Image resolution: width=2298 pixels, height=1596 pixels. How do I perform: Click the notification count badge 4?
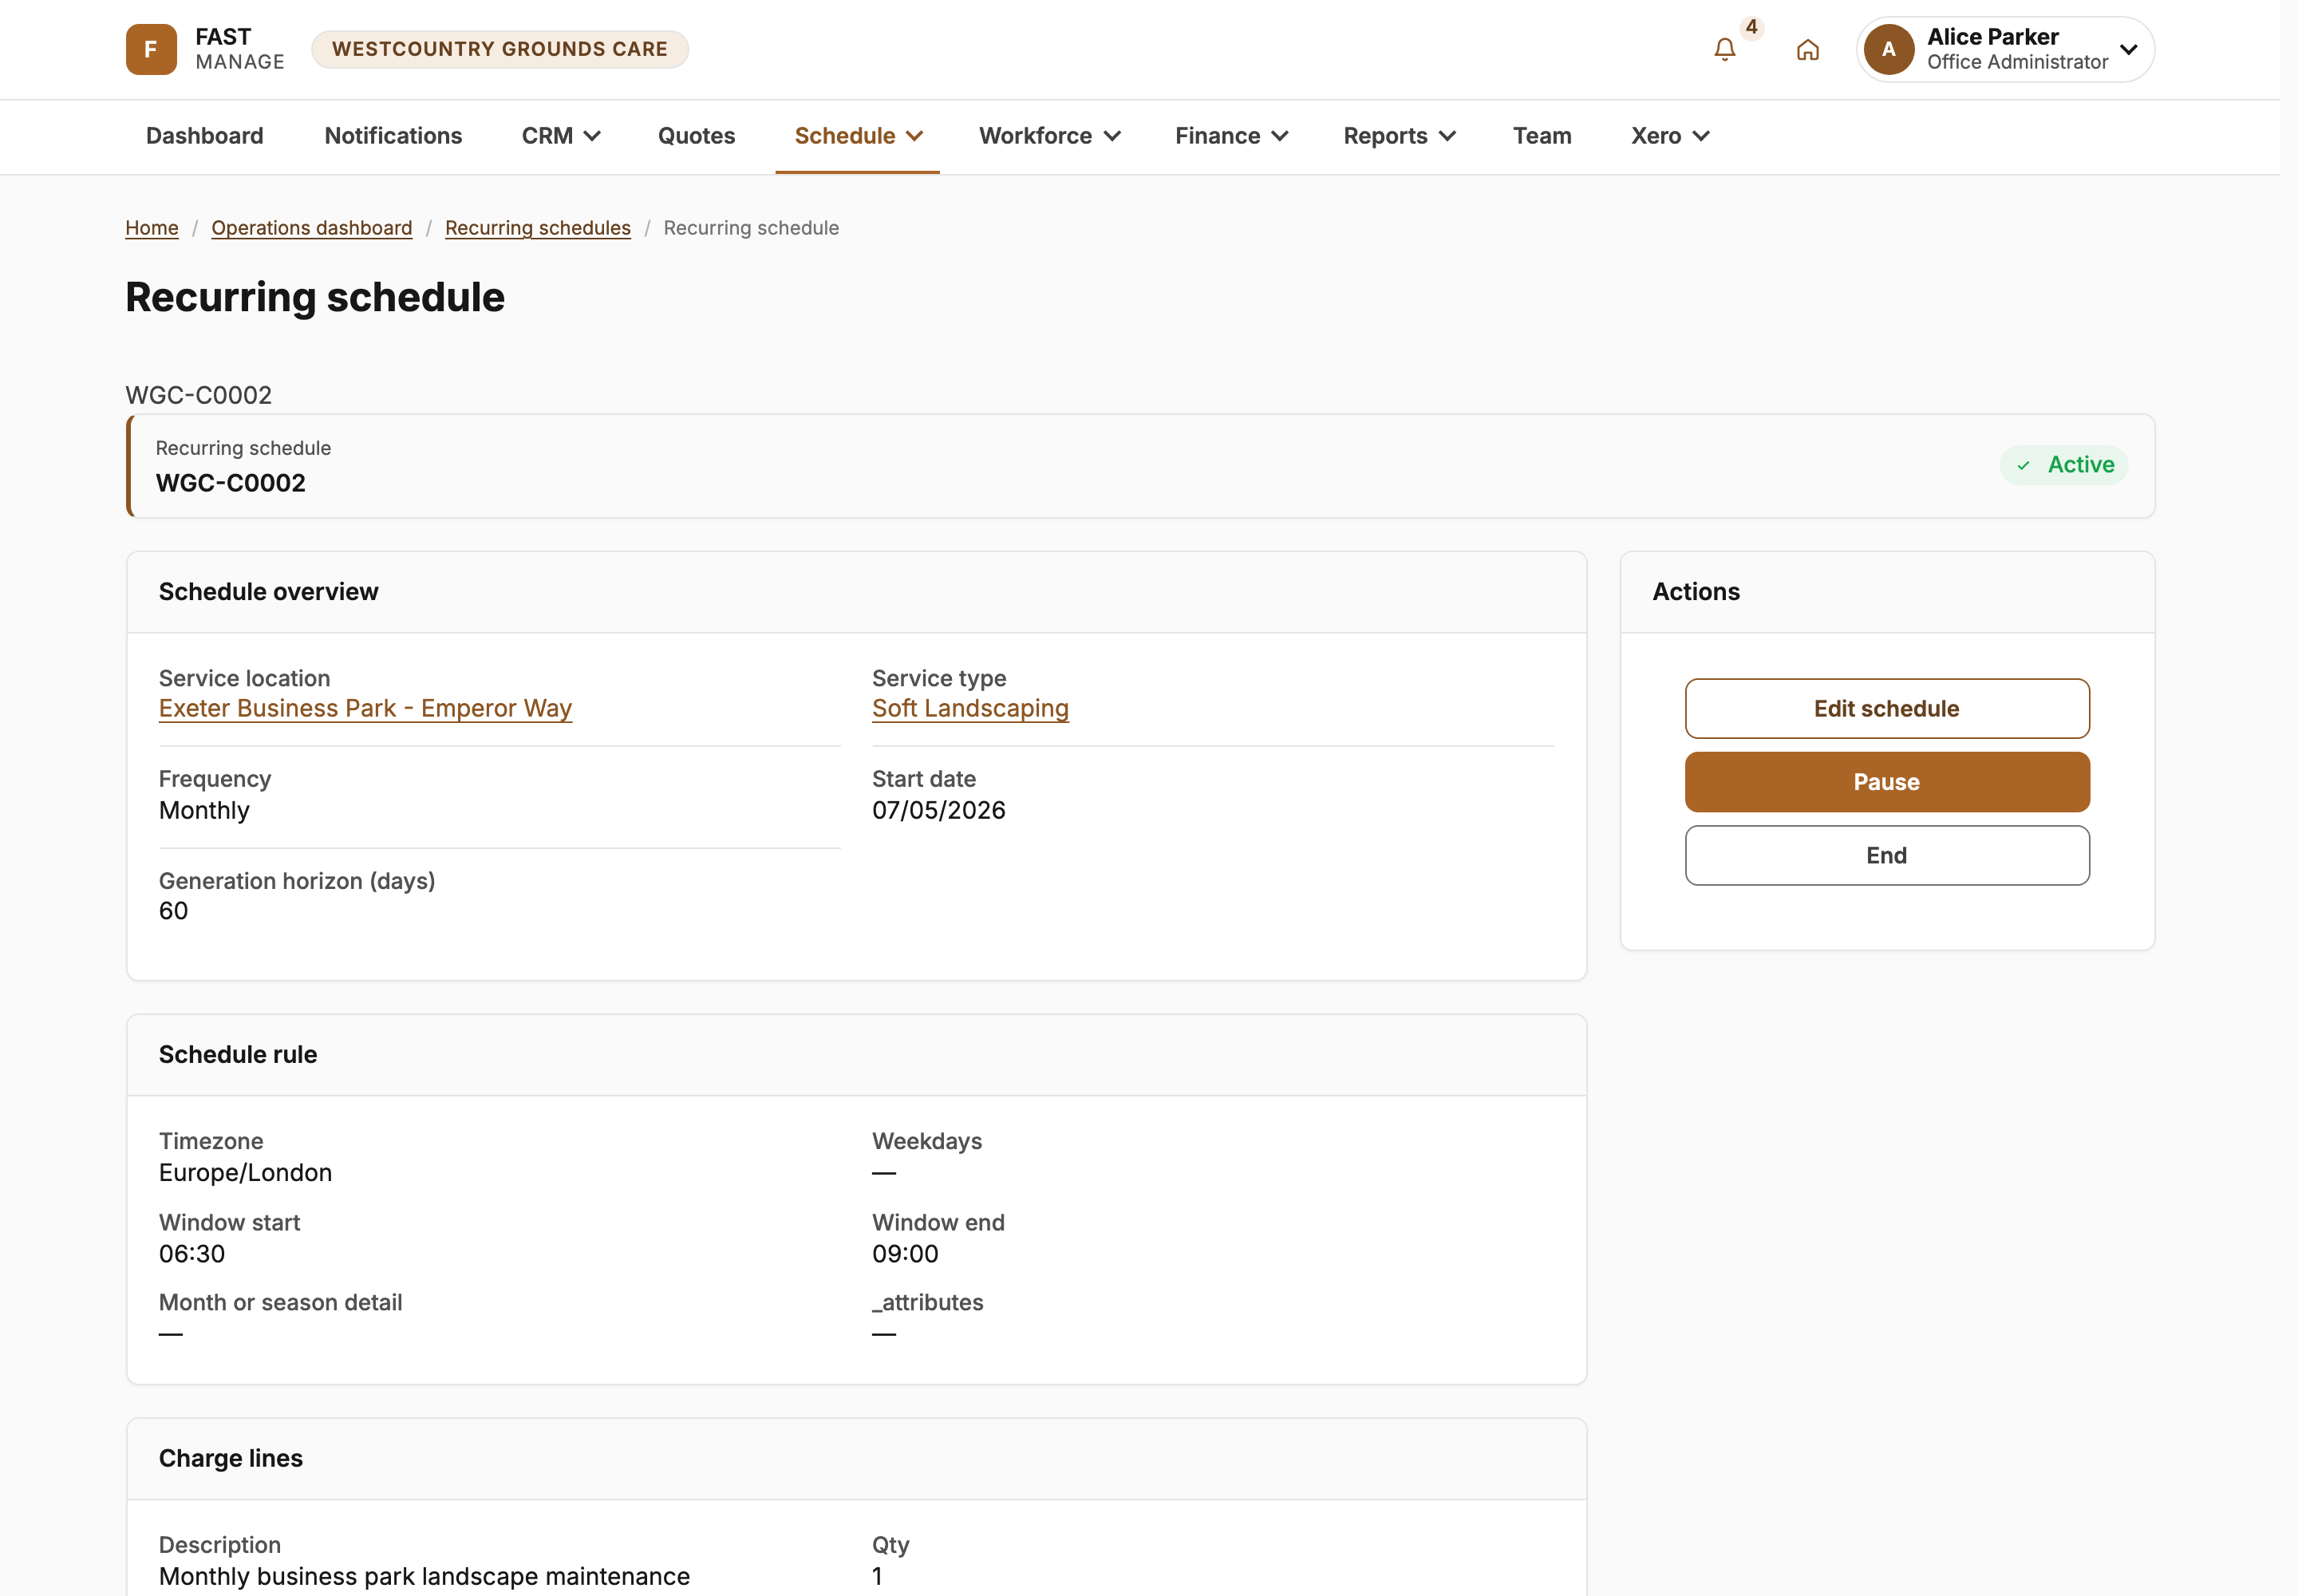pos(1751,27)
